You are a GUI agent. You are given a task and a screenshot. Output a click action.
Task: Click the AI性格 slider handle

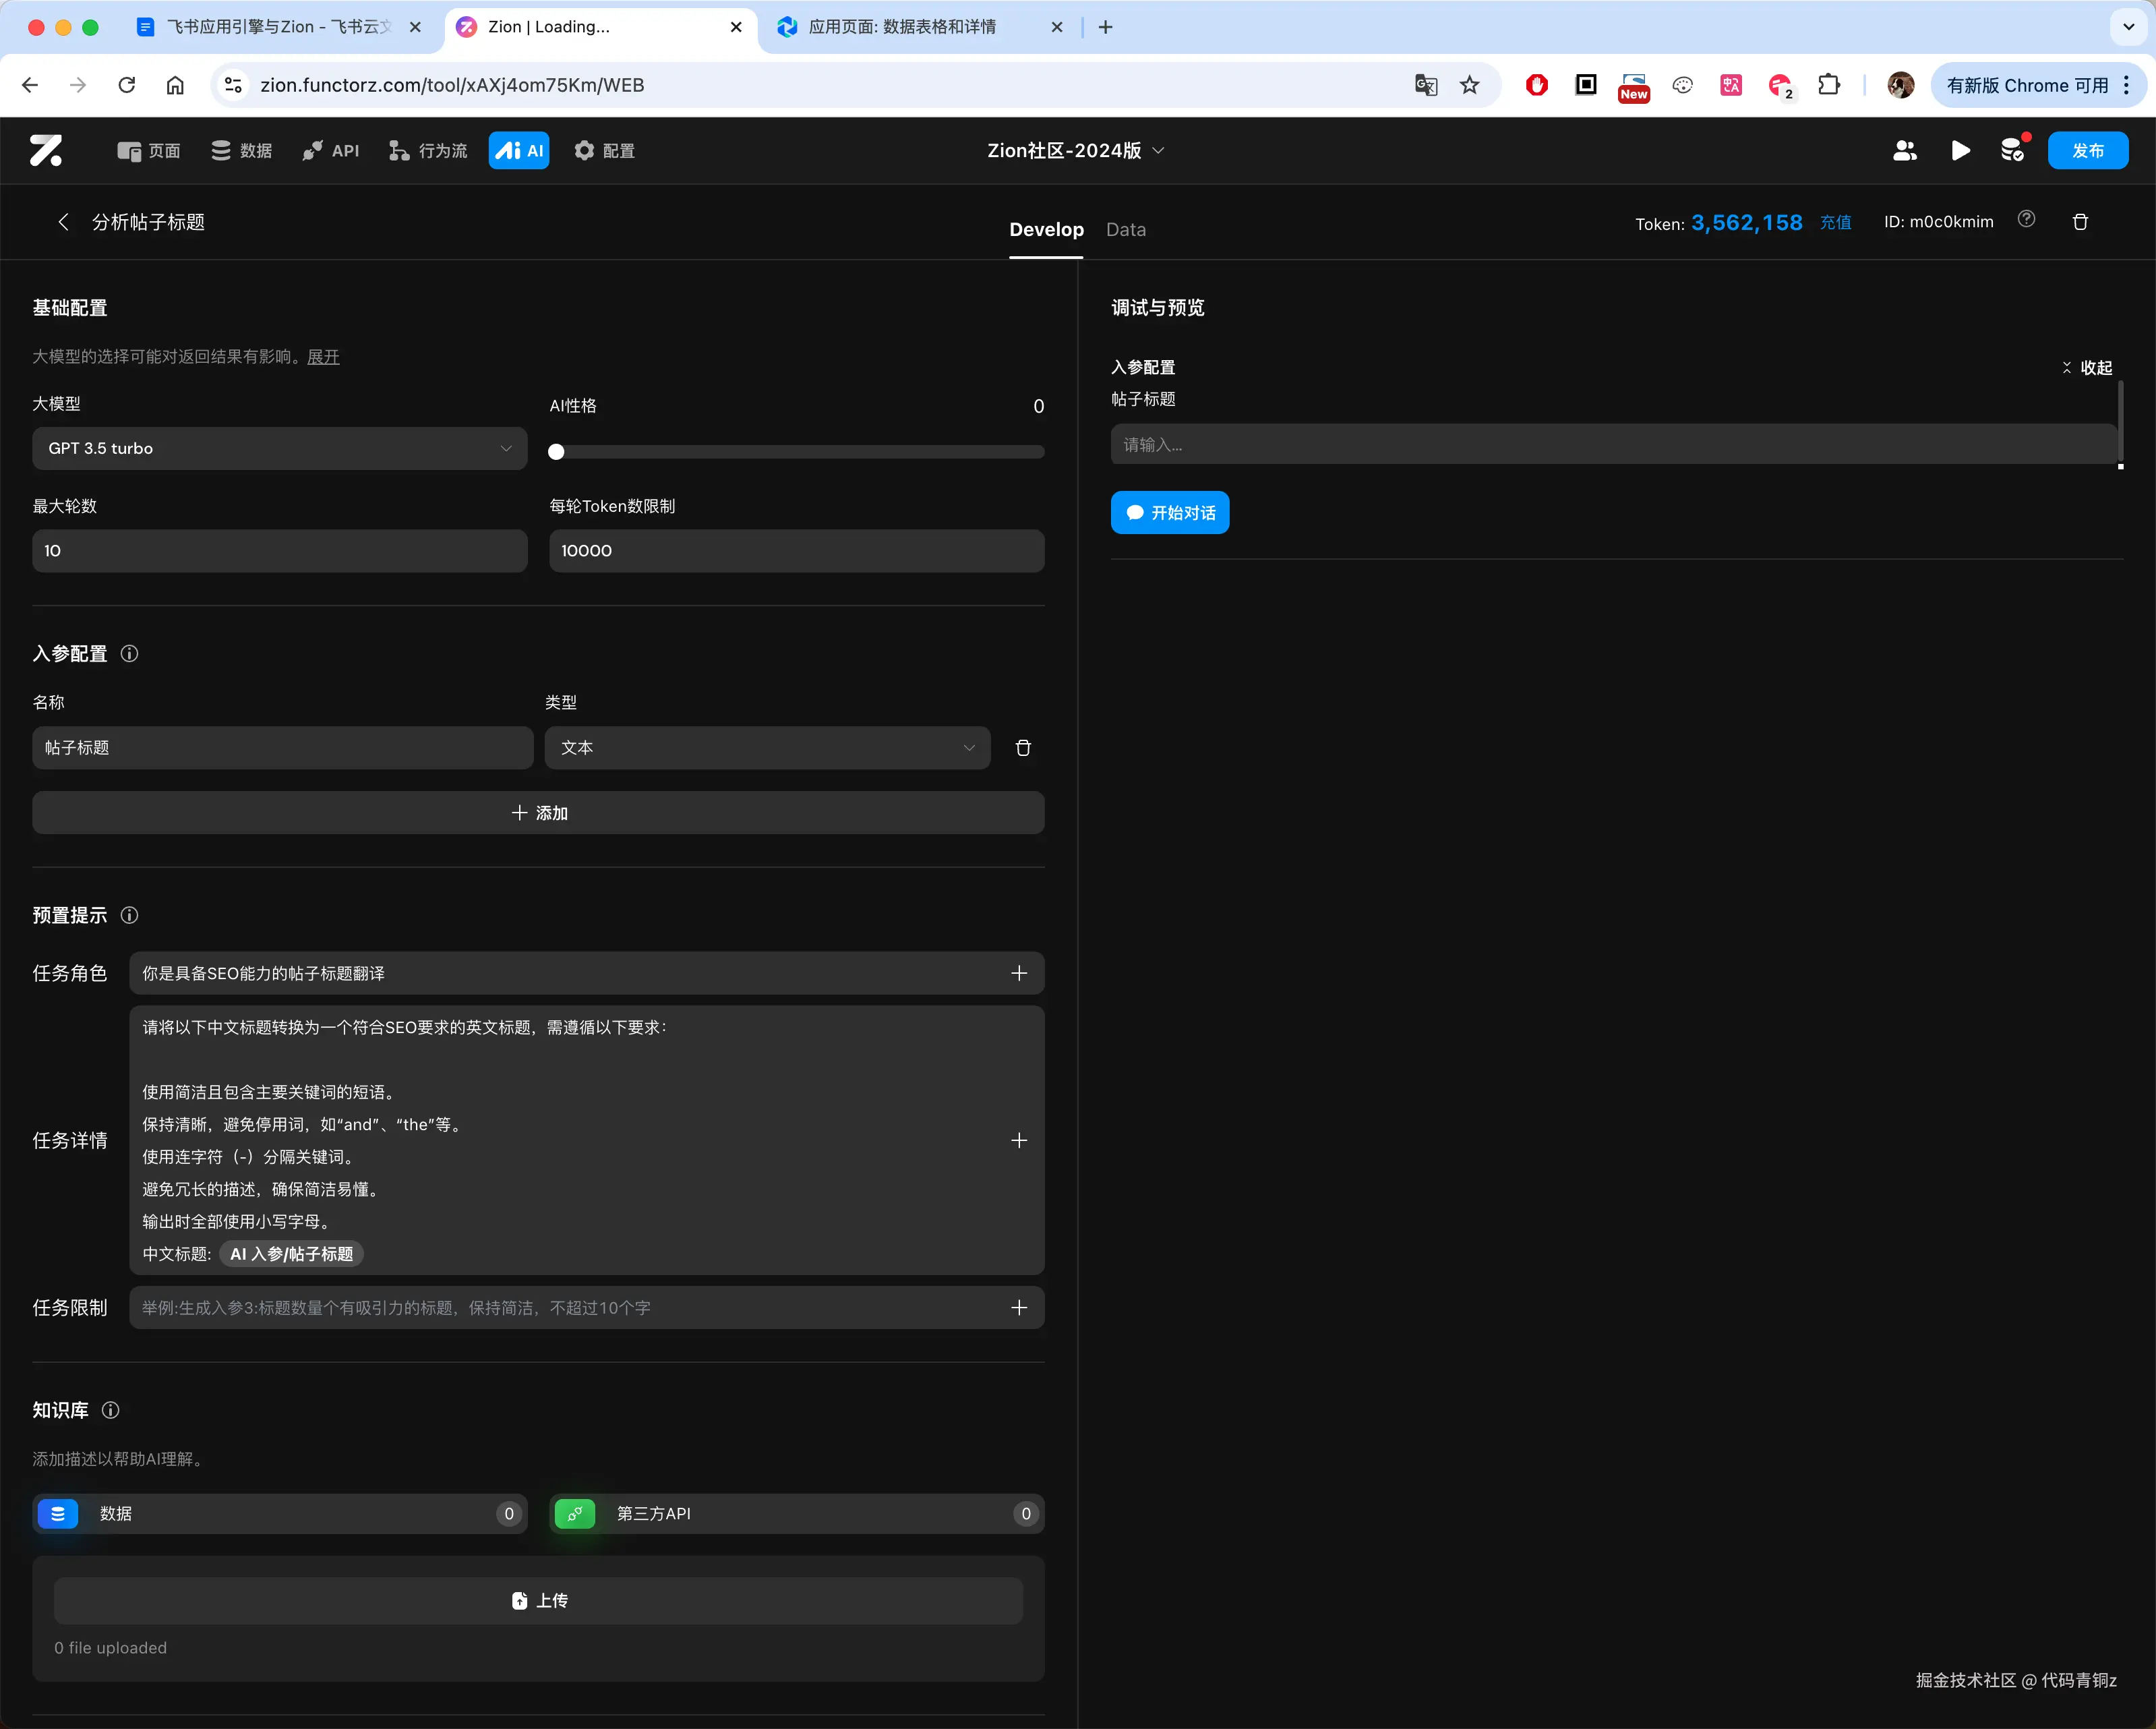point(556,452)
